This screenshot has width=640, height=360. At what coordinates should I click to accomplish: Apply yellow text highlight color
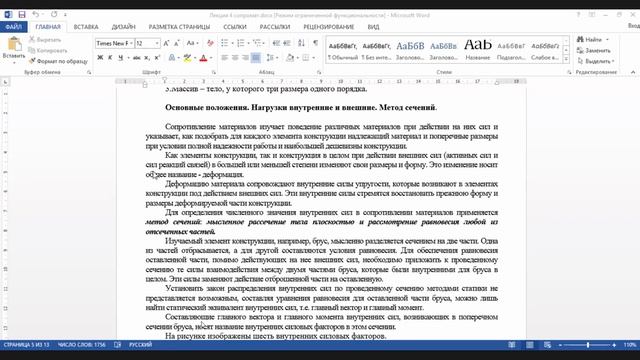(187, 58)
